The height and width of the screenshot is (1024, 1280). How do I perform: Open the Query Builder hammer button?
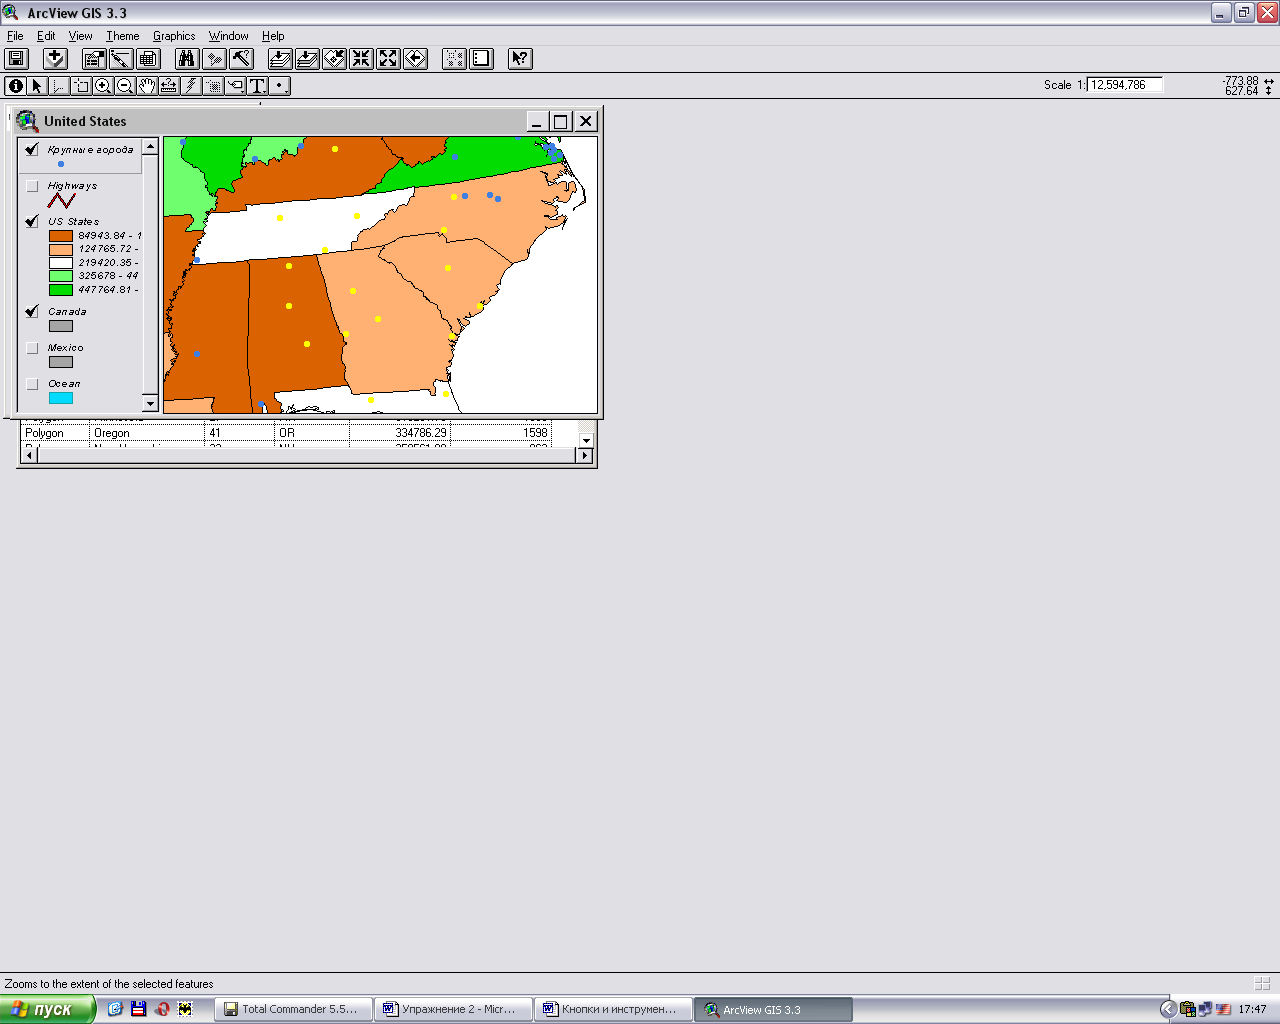tap(241, 59)
